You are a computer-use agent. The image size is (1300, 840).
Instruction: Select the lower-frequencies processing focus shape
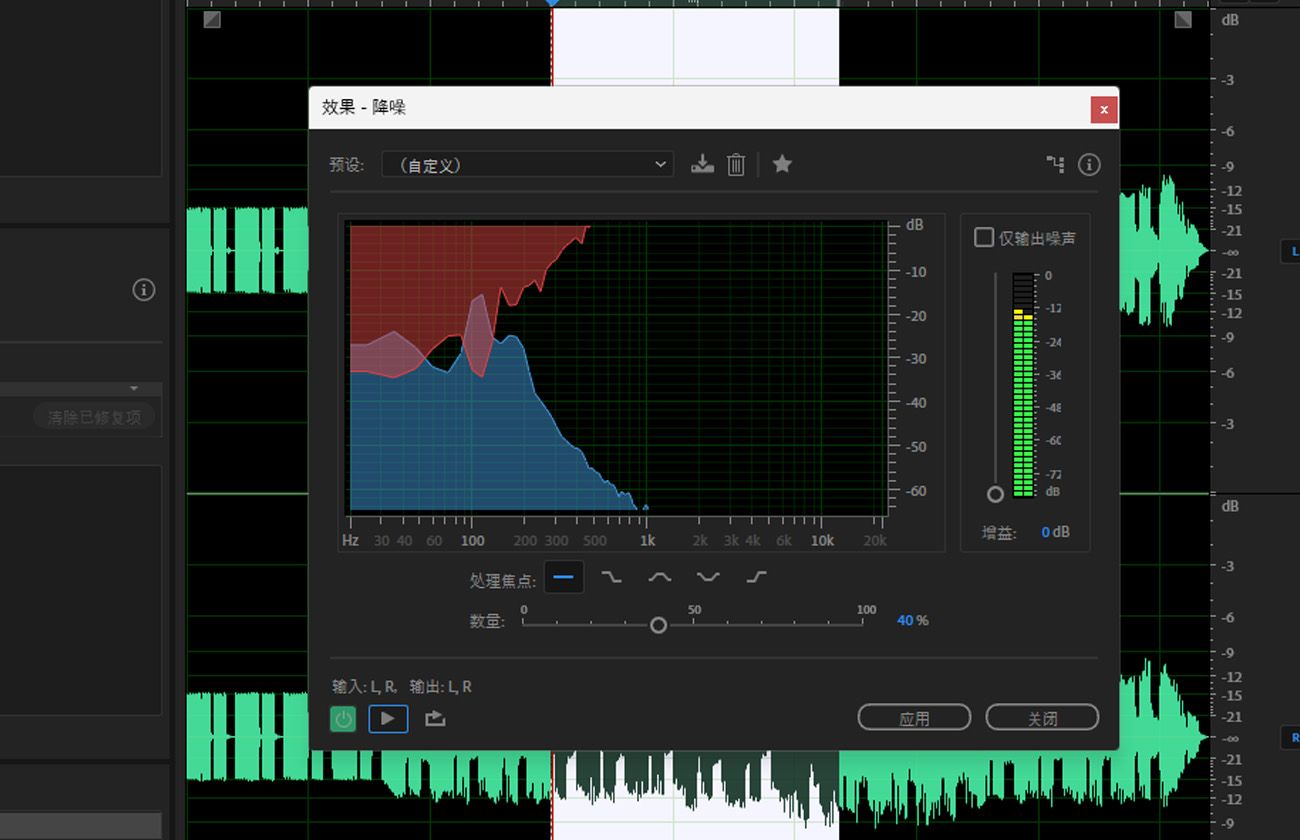611,577
